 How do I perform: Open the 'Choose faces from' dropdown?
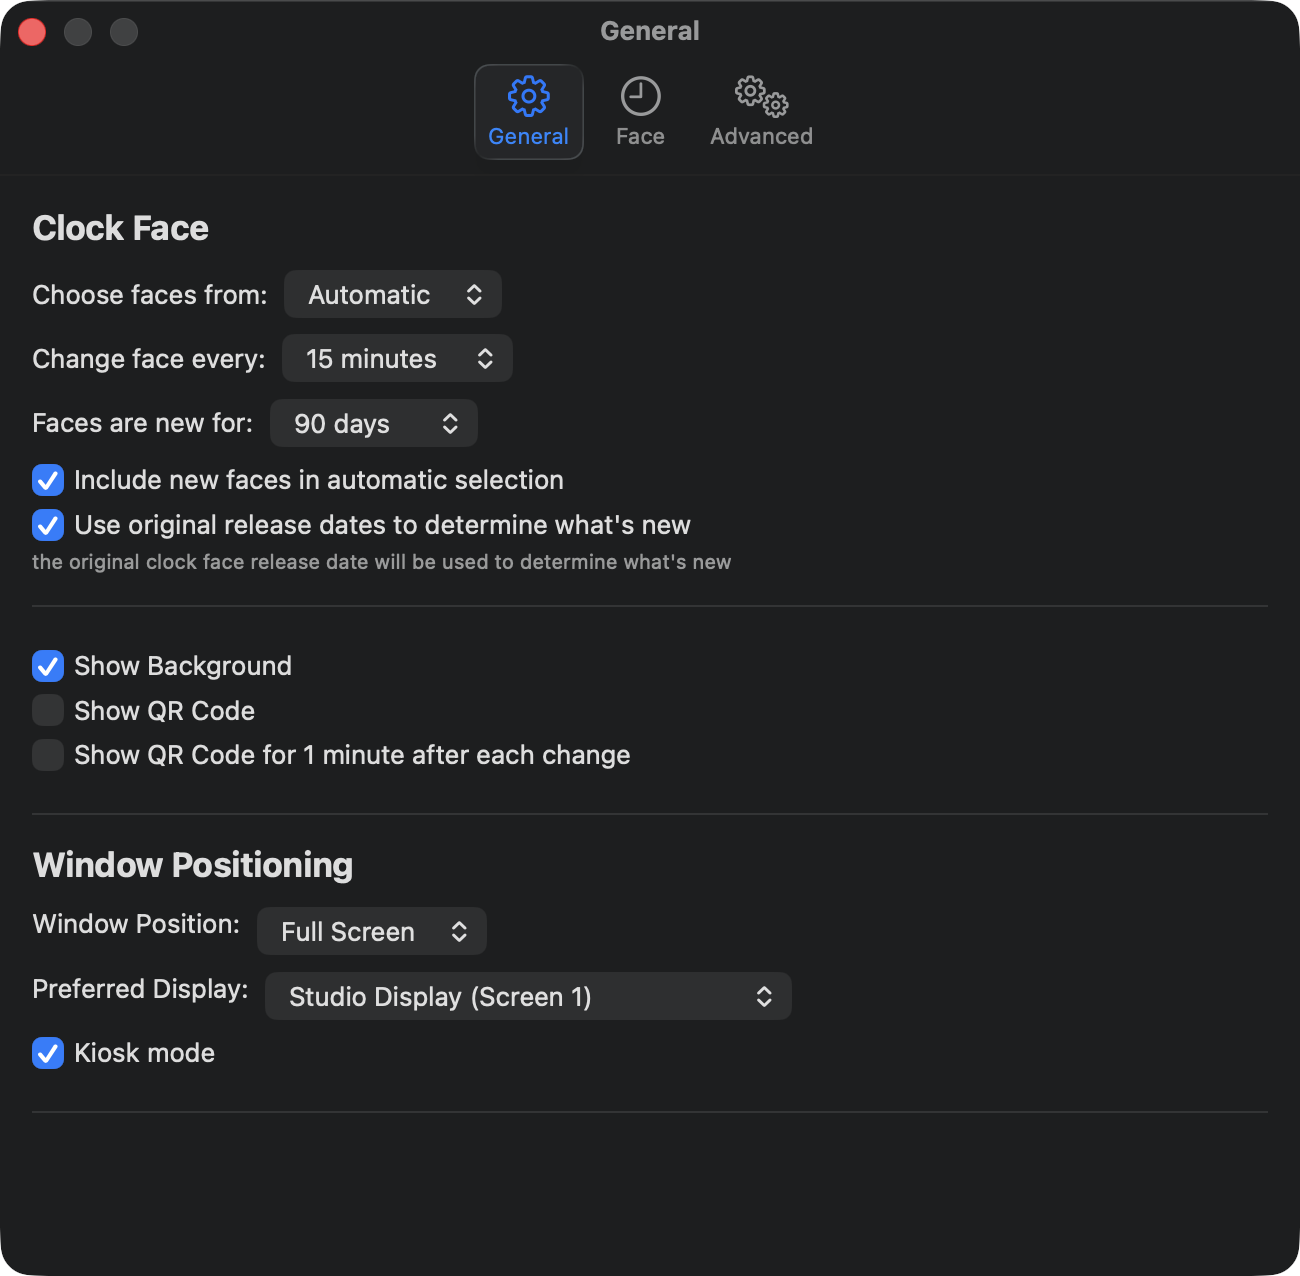pos(392,294)
